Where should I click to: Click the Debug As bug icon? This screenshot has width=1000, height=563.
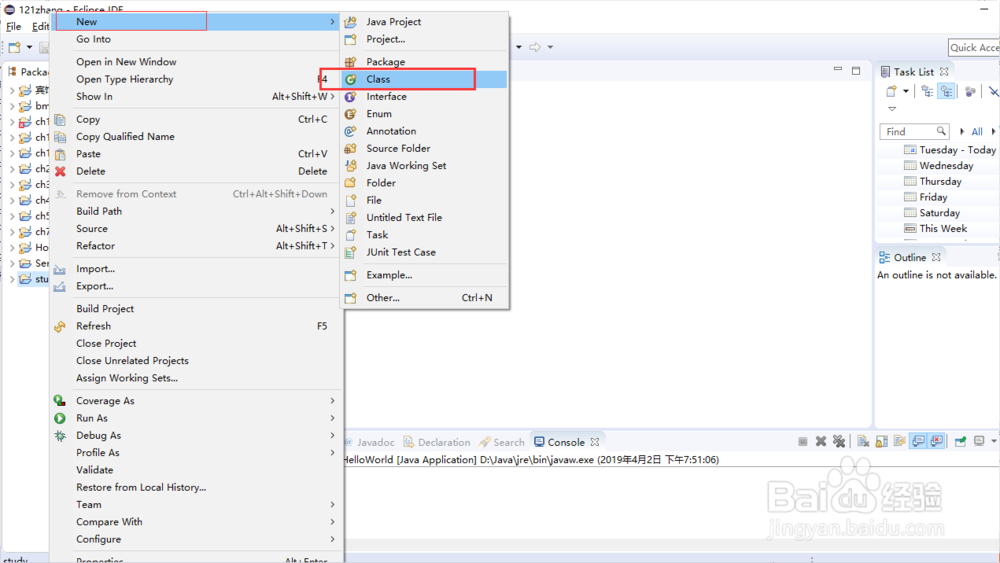(x=60, y=435)
